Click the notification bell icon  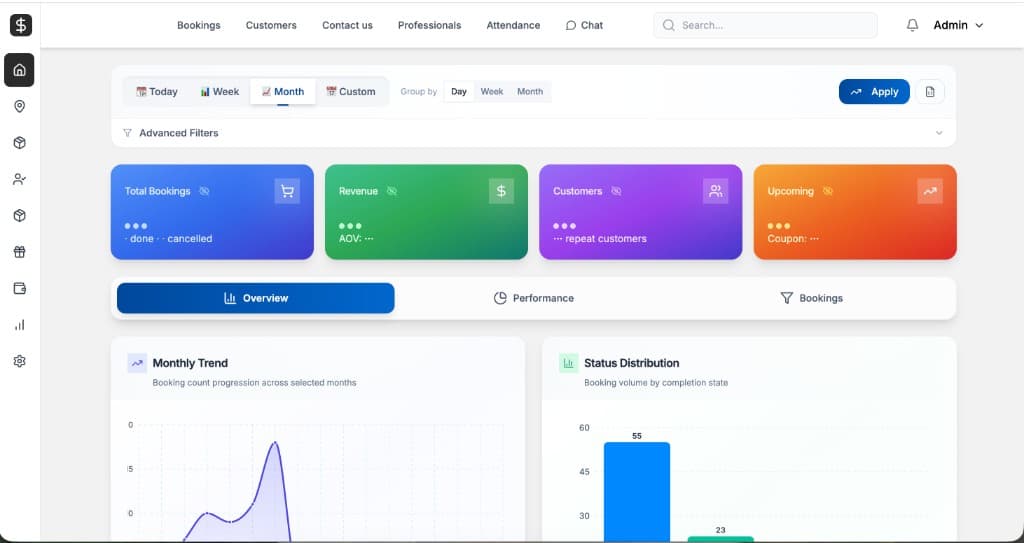pos(912,25)
